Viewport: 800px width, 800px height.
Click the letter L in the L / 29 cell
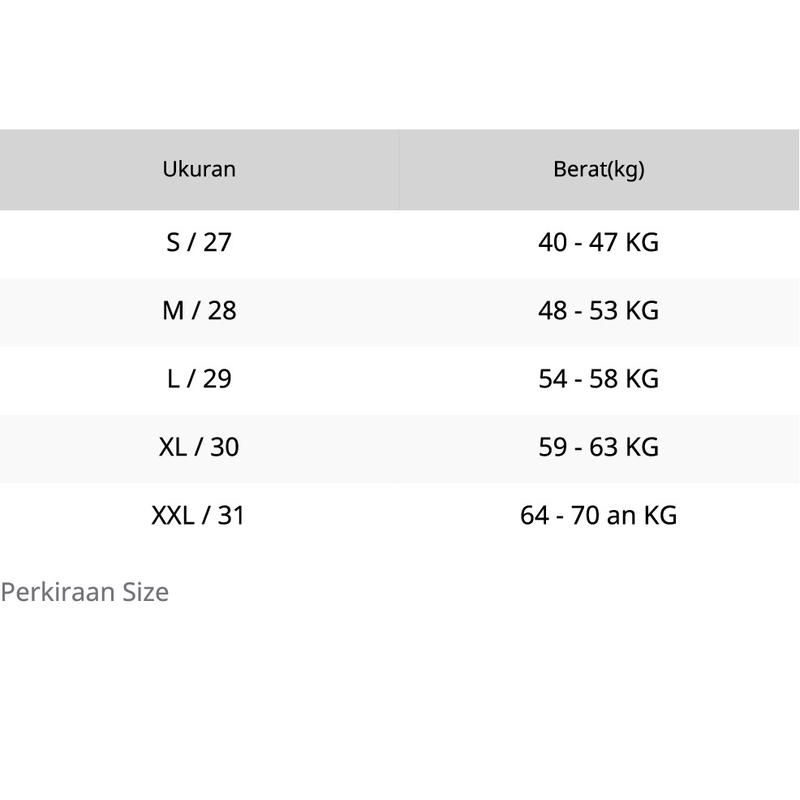(x=173, y=379)
